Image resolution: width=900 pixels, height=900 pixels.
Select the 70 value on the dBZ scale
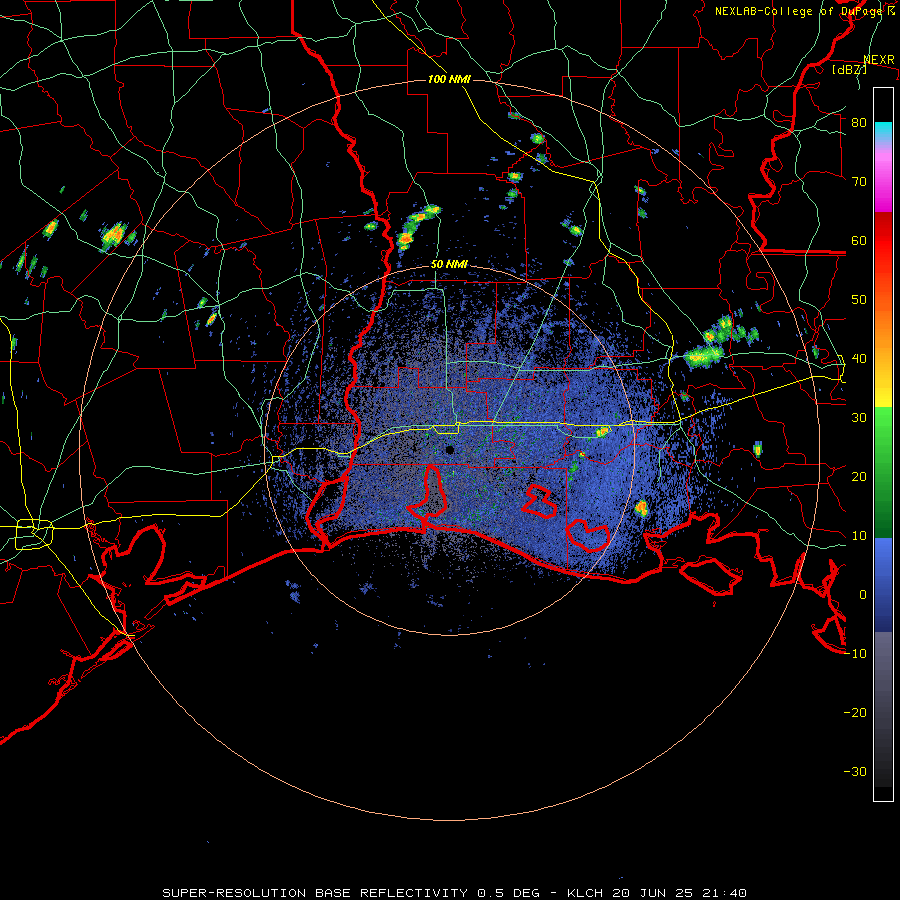pos(859,181)
